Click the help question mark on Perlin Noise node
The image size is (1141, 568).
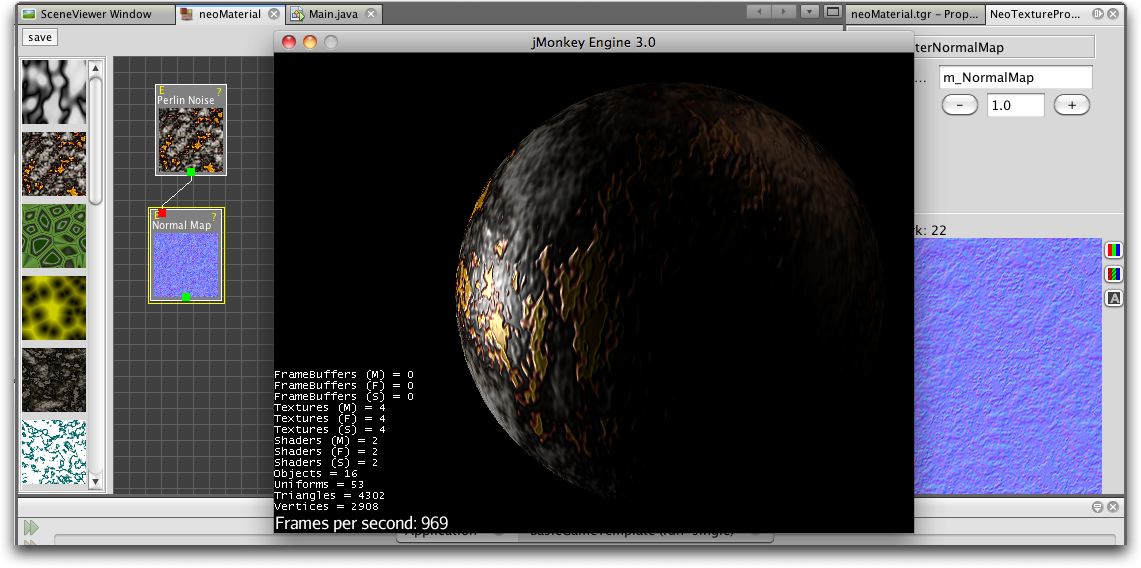(x=219, y=91)
